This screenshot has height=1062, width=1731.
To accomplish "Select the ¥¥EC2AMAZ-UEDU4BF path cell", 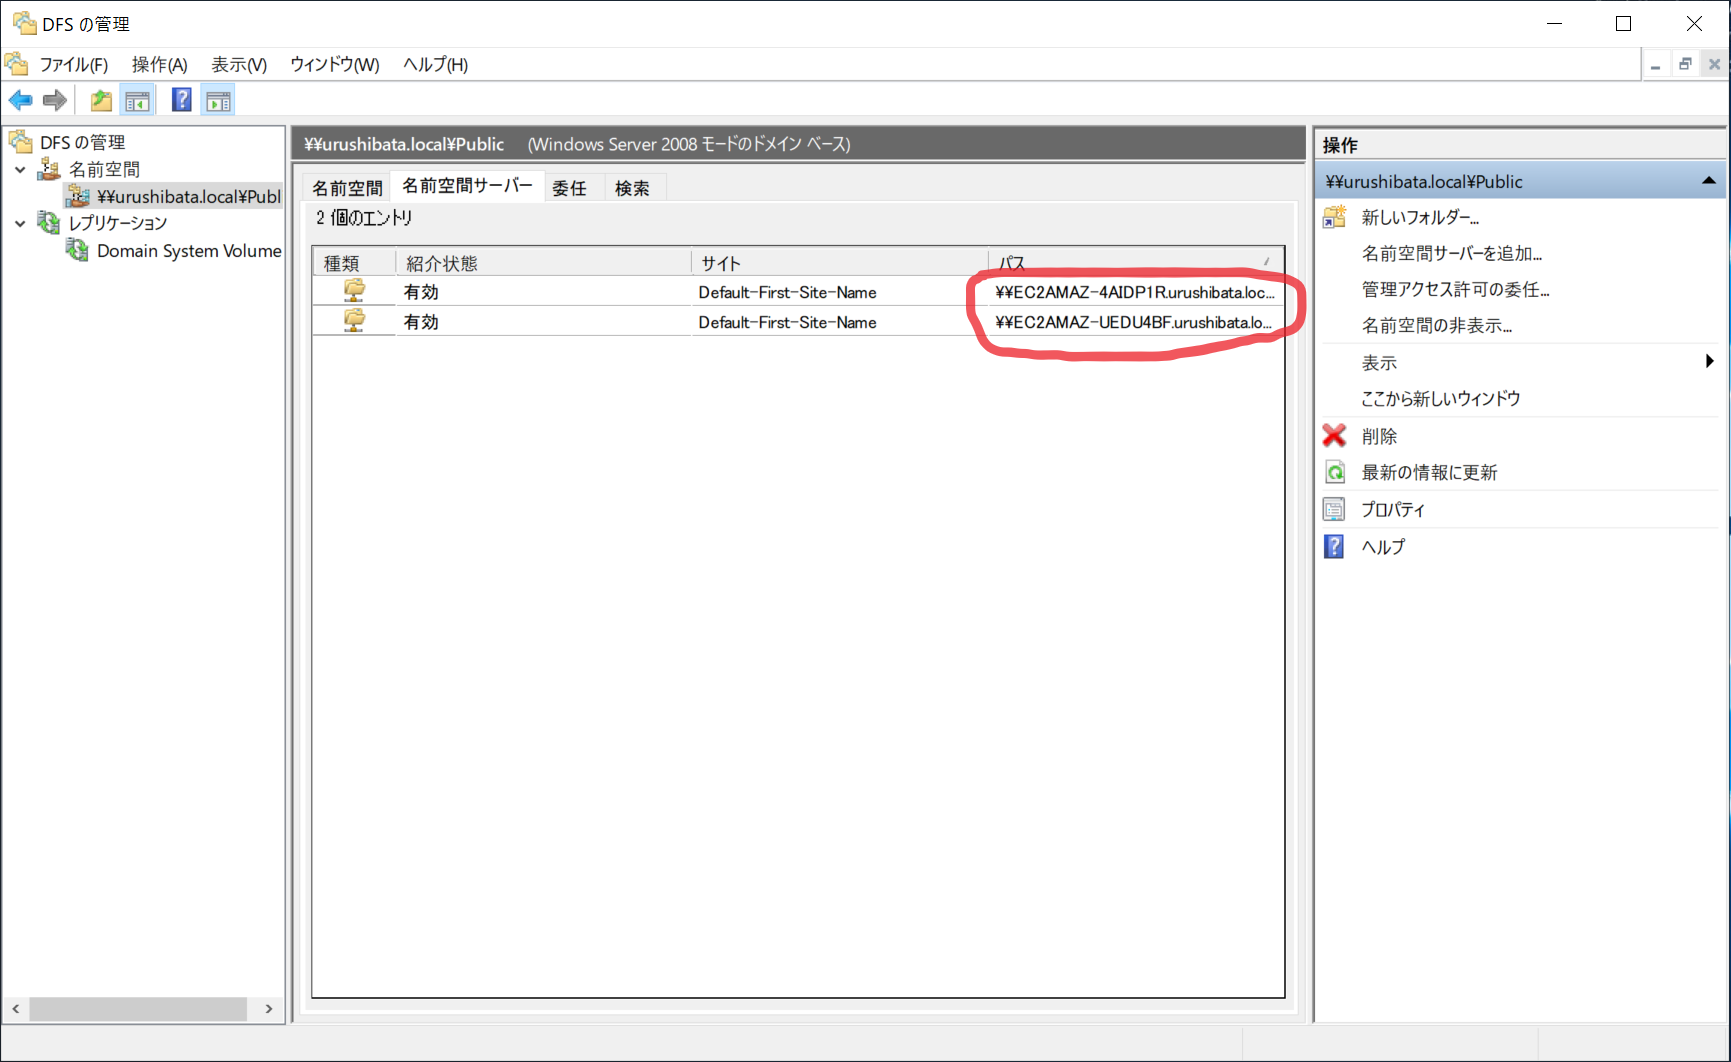I will 1134,322.
